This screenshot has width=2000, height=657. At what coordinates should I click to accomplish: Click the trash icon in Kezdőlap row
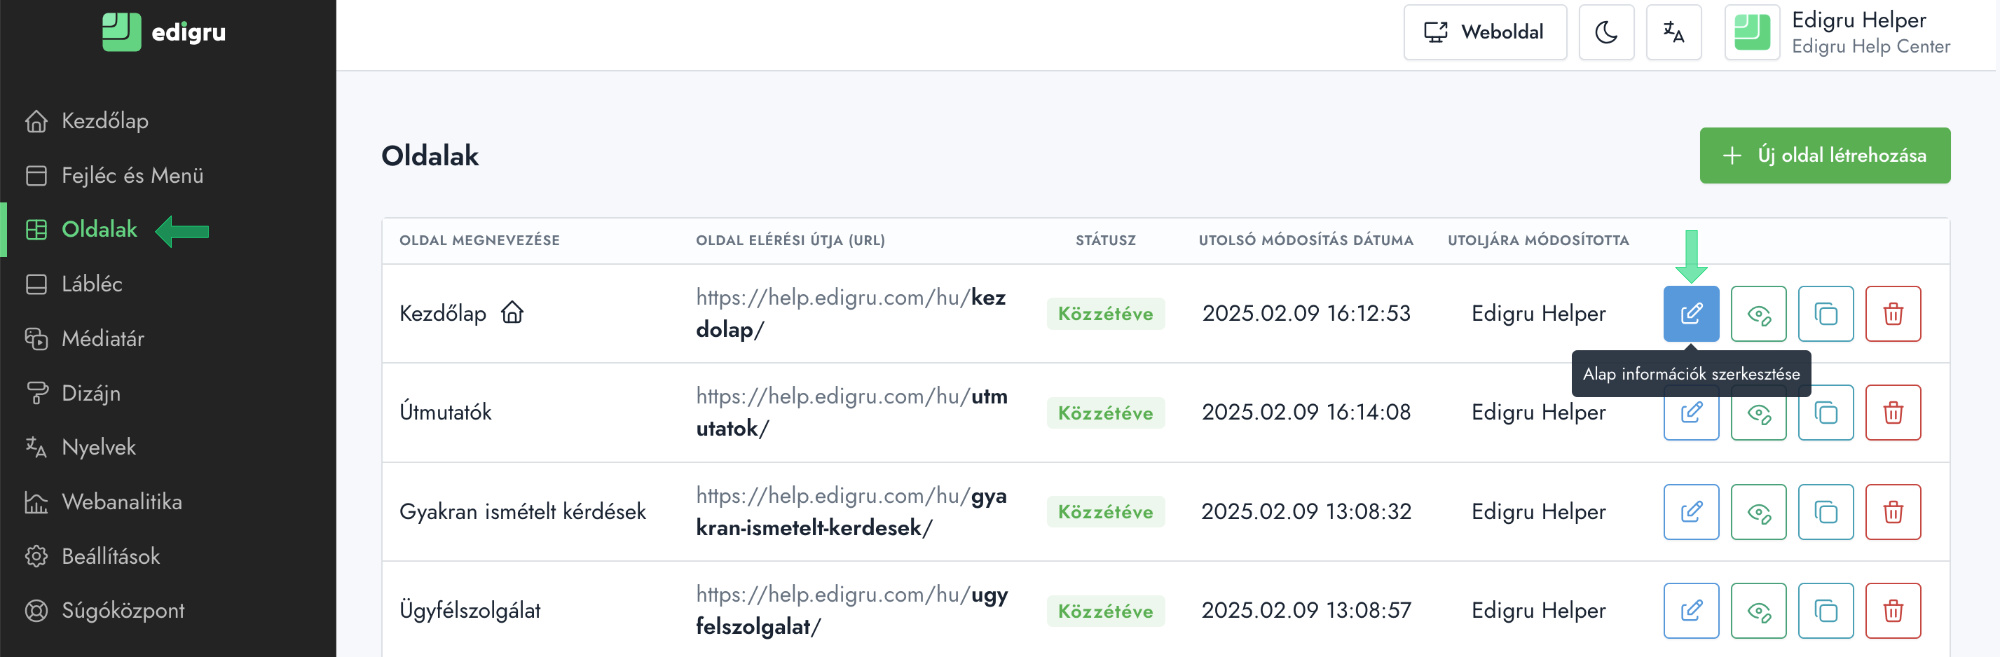coord(1892,314)
